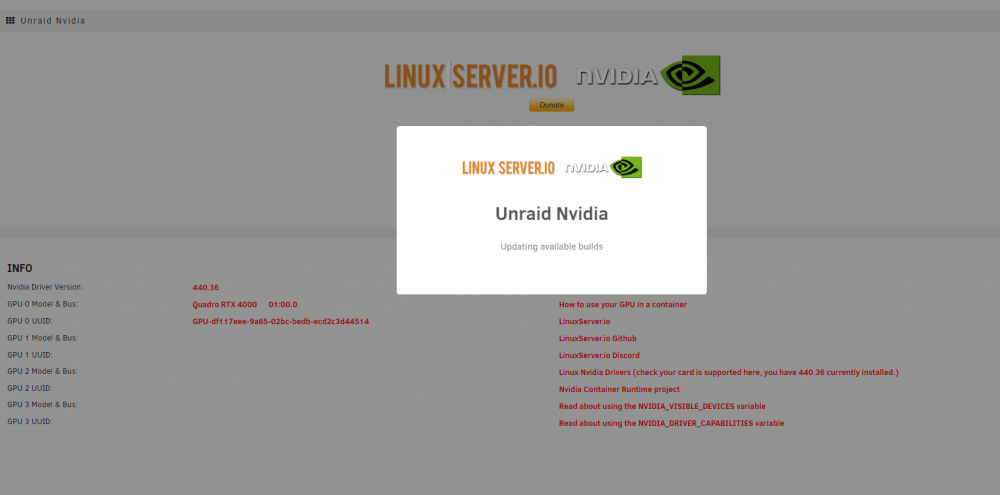Viewport: 1000px width, 495px height.
Task: Click the GPU 1 Model & Bus label
Action: pos(42,337)
